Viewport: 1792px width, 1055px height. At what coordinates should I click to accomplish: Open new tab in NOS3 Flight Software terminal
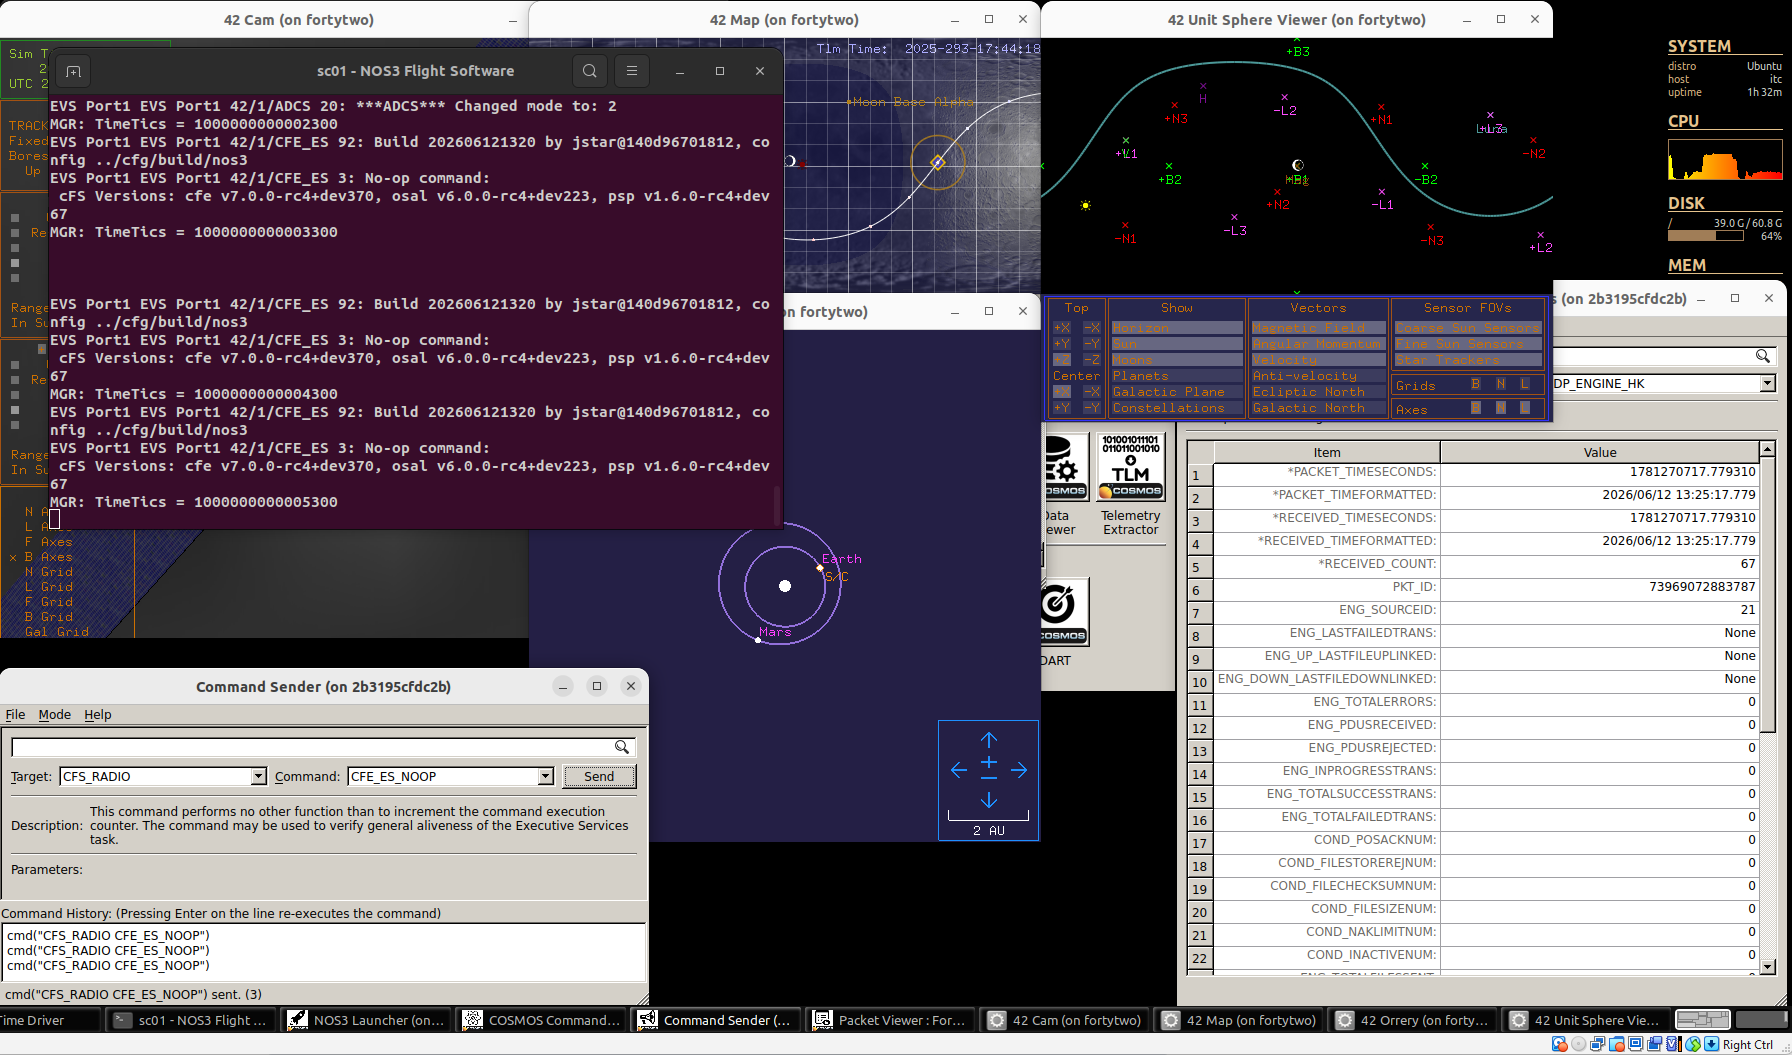click(73, 71)
